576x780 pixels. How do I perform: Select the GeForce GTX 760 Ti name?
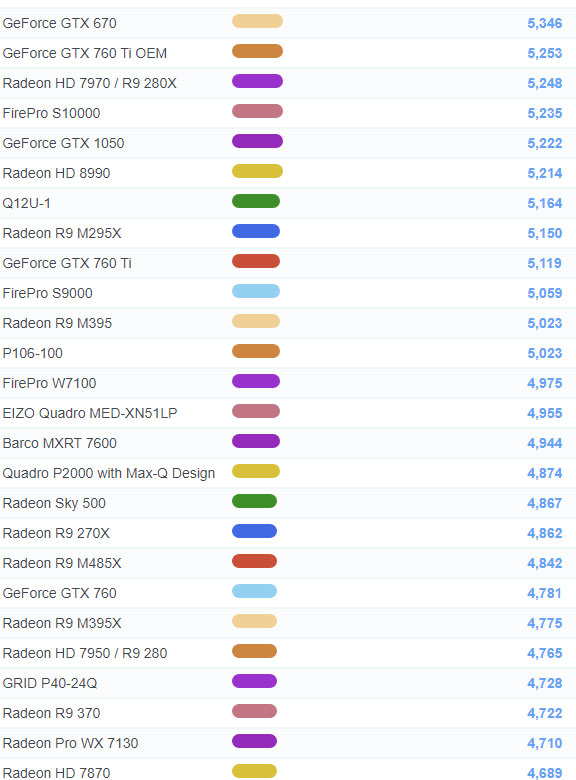pos(67,263)
